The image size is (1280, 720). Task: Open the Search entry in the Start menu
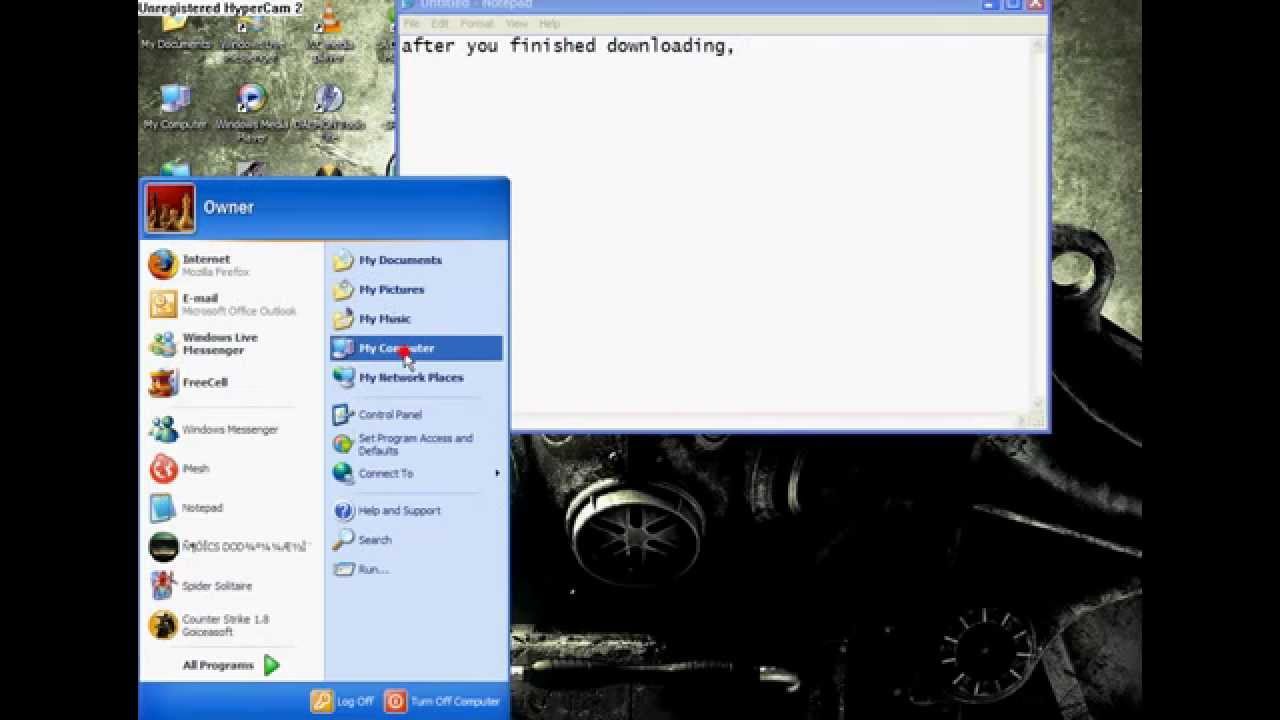[x=416, y=540]
